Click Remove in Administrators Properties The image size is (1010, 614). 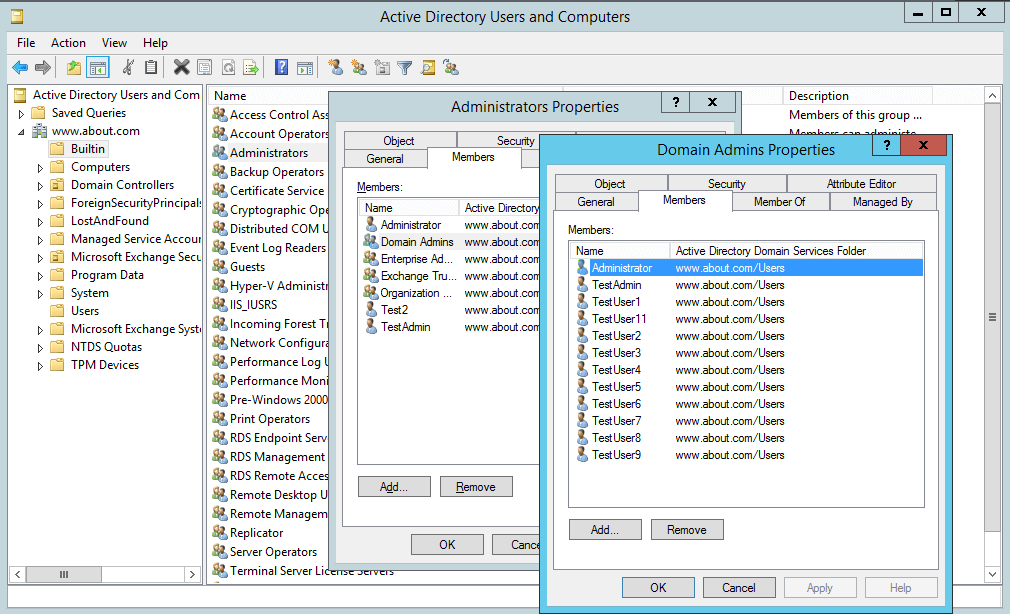(476, 486)
